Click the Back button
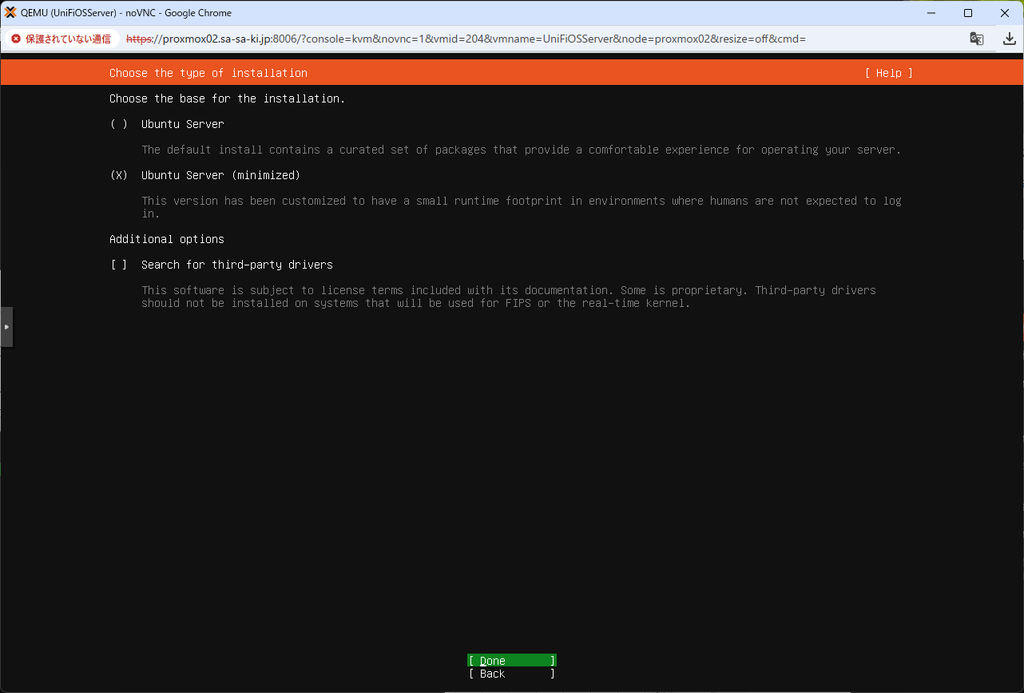Screen dimensions: 1024x693 tap(512, 673)
